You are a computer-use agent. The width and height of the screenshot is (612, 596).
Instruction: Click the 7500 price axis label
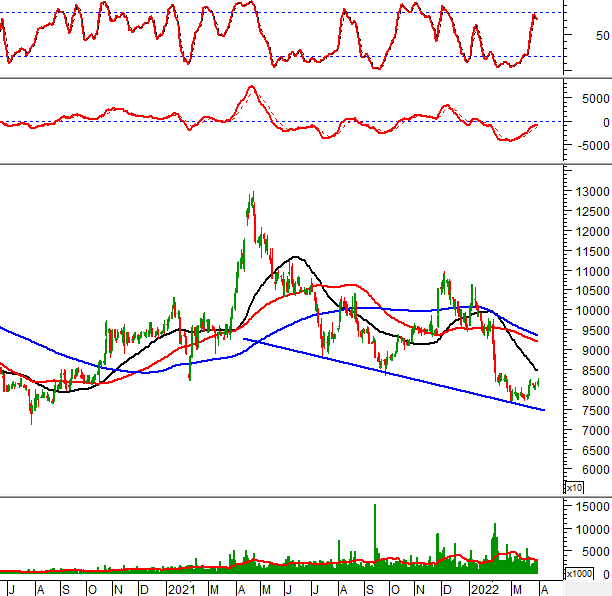click(596, 411)
